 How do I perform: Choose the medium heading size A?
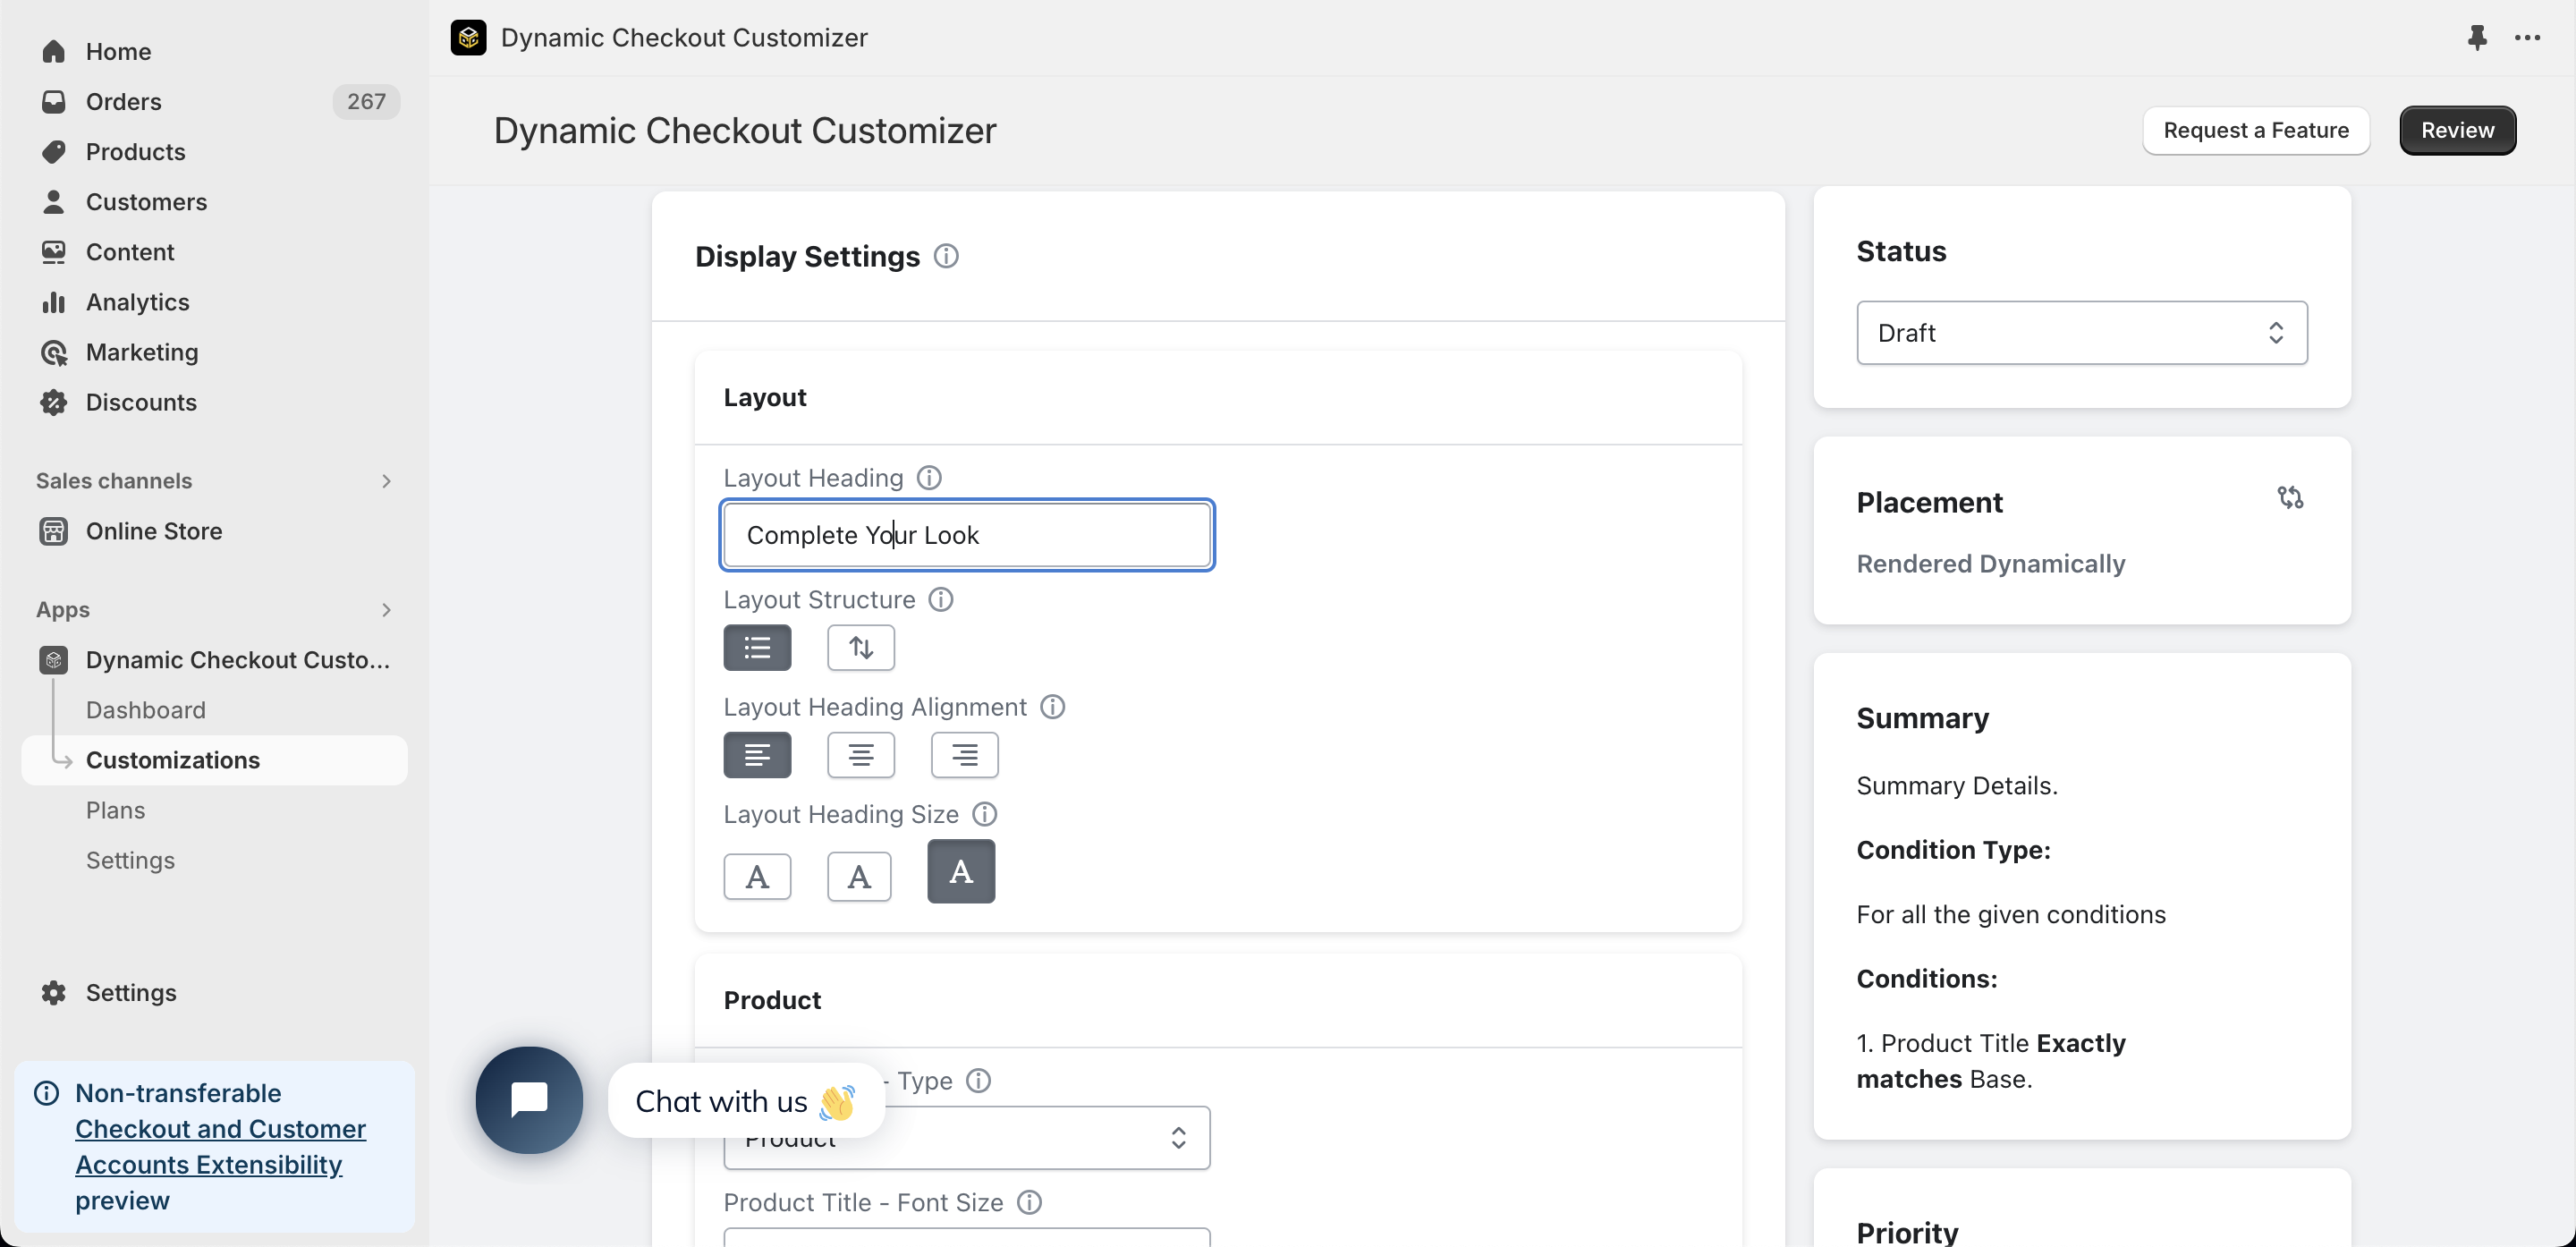coord(859,876)
